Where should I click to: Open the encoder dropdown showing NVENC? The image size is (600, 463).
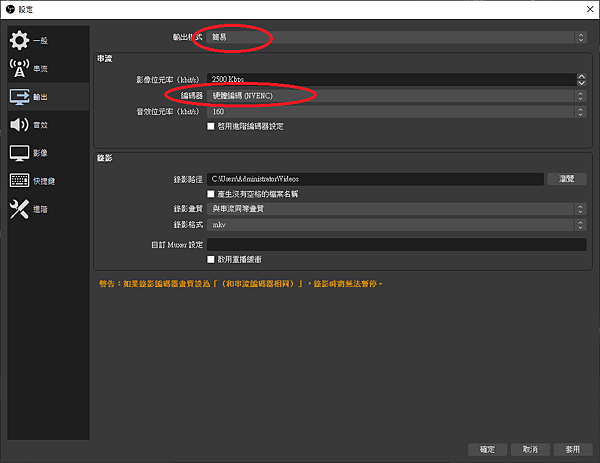click(x=397, y=96)
